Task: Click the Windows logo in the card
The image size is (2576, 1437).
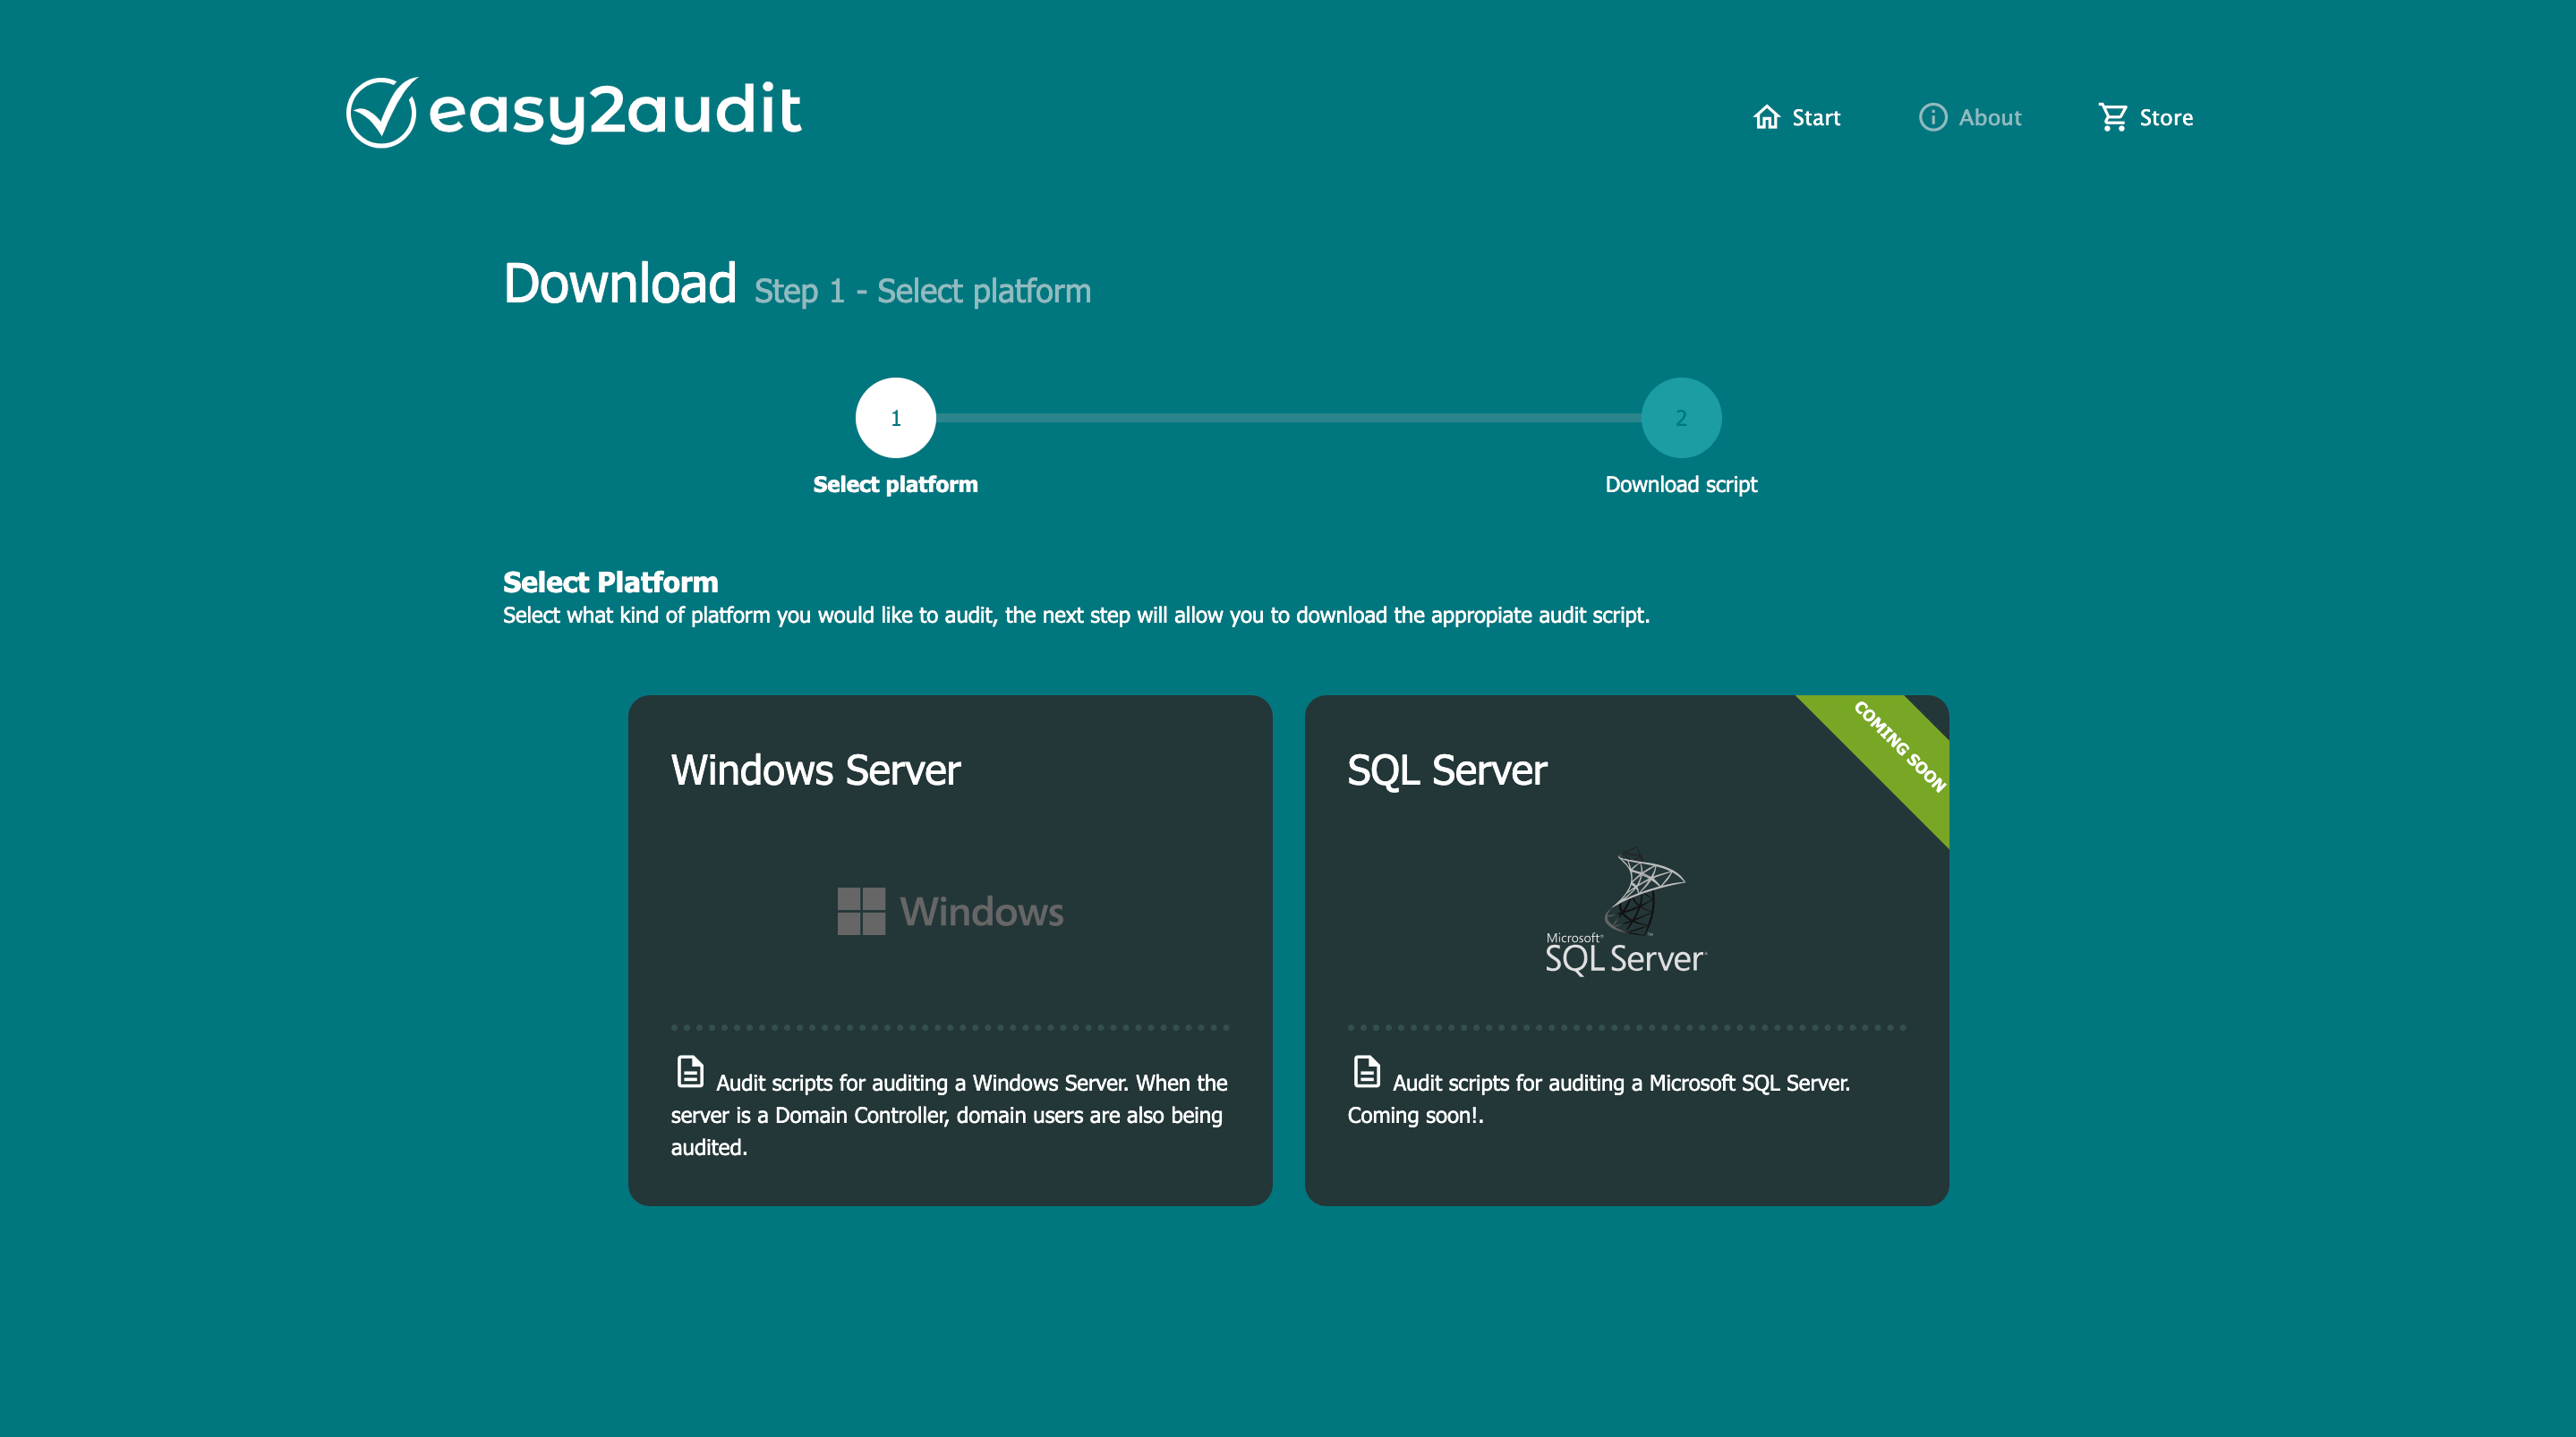Action: [950, 911]
